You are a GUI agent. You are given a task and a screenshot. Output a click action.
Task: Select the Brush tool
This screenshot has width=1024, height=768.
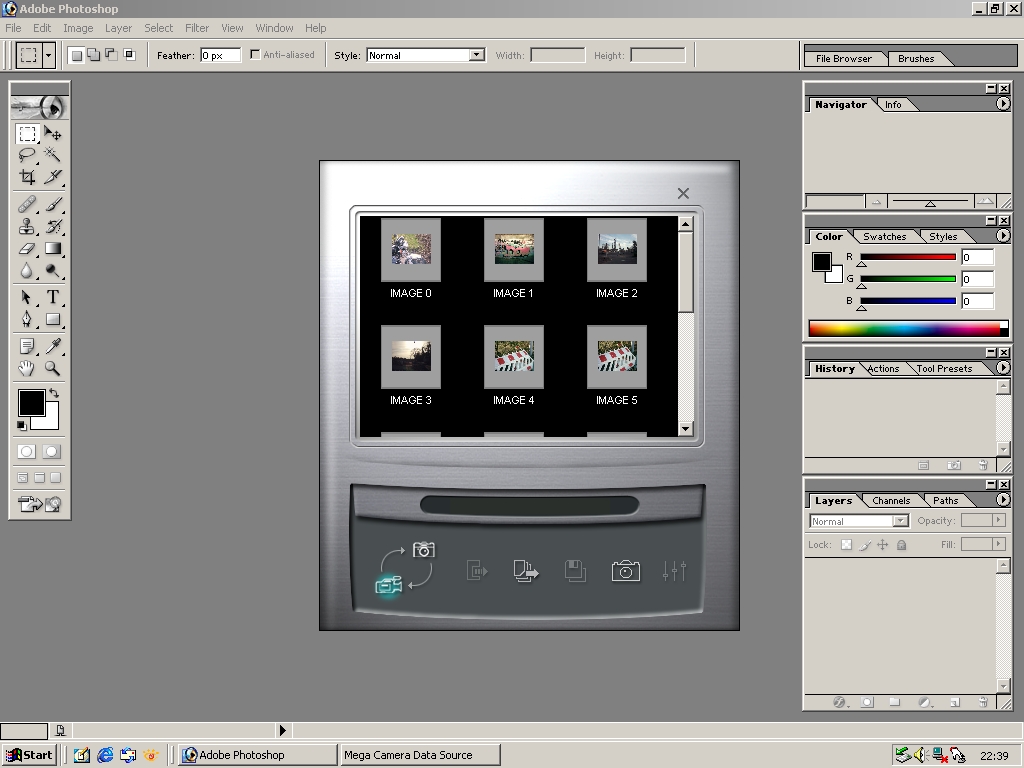[52, 204]
